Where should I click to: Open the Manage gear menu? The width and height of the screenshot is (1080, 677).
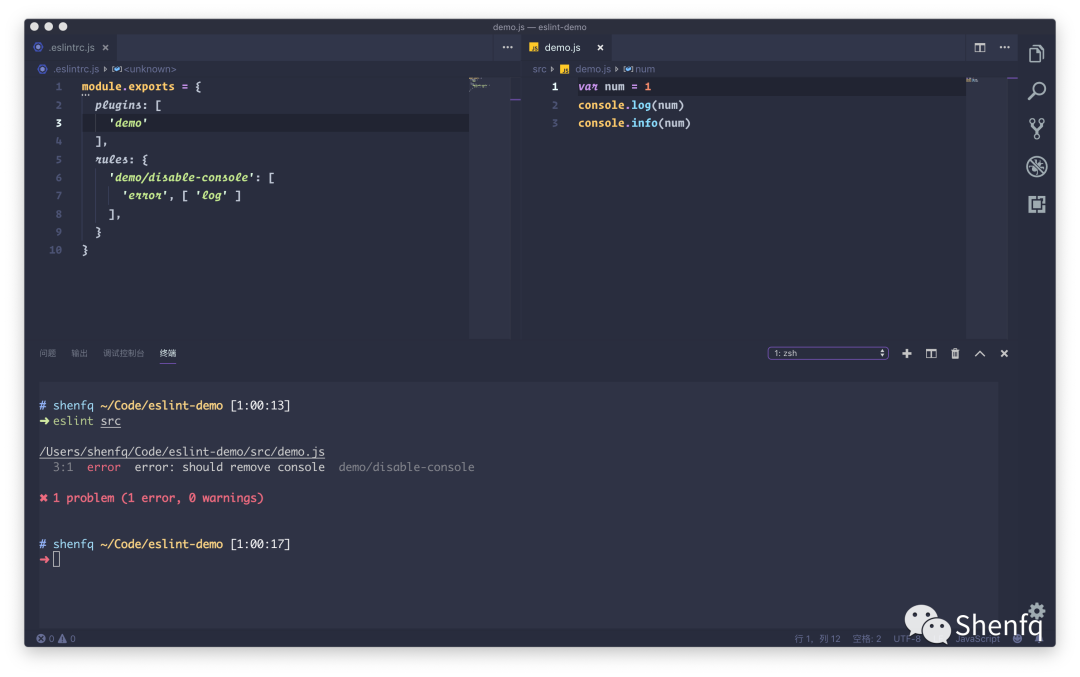coord(1037,611)
